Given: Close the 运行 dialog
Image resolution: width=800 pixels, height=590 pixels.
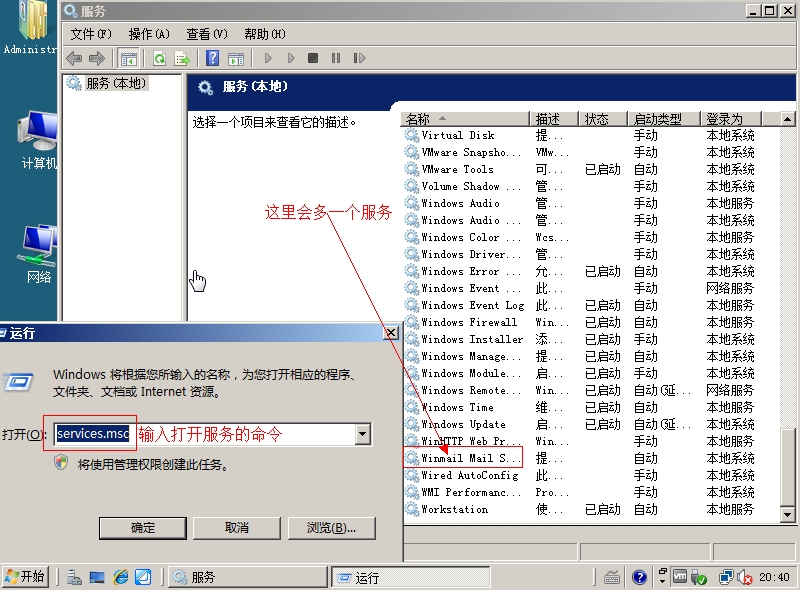Looking at the screenshot, I should click(x=391, y=333).
